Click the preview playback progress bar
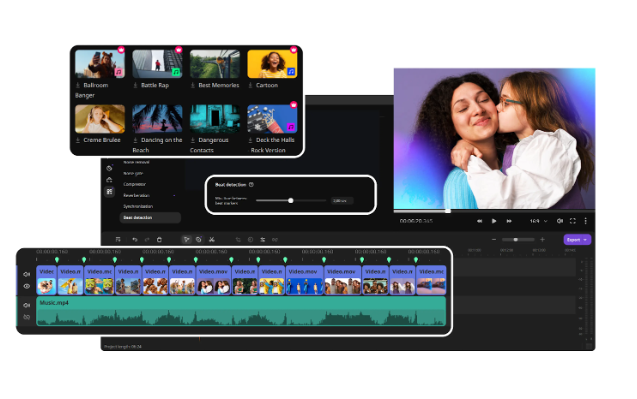The image size is (637, 399). tap(494, 211)
